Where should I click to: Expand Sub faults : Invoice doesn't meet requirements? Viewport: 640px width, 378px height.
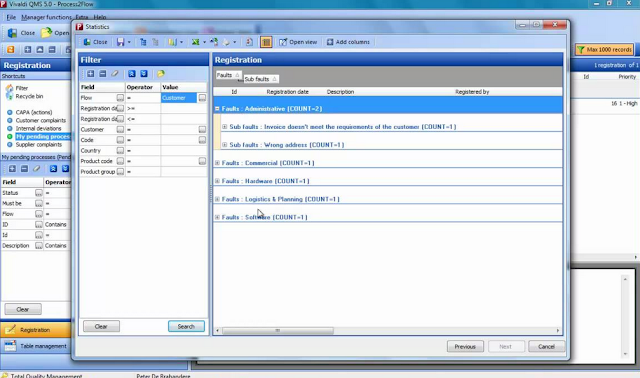(x=224, y=127)
